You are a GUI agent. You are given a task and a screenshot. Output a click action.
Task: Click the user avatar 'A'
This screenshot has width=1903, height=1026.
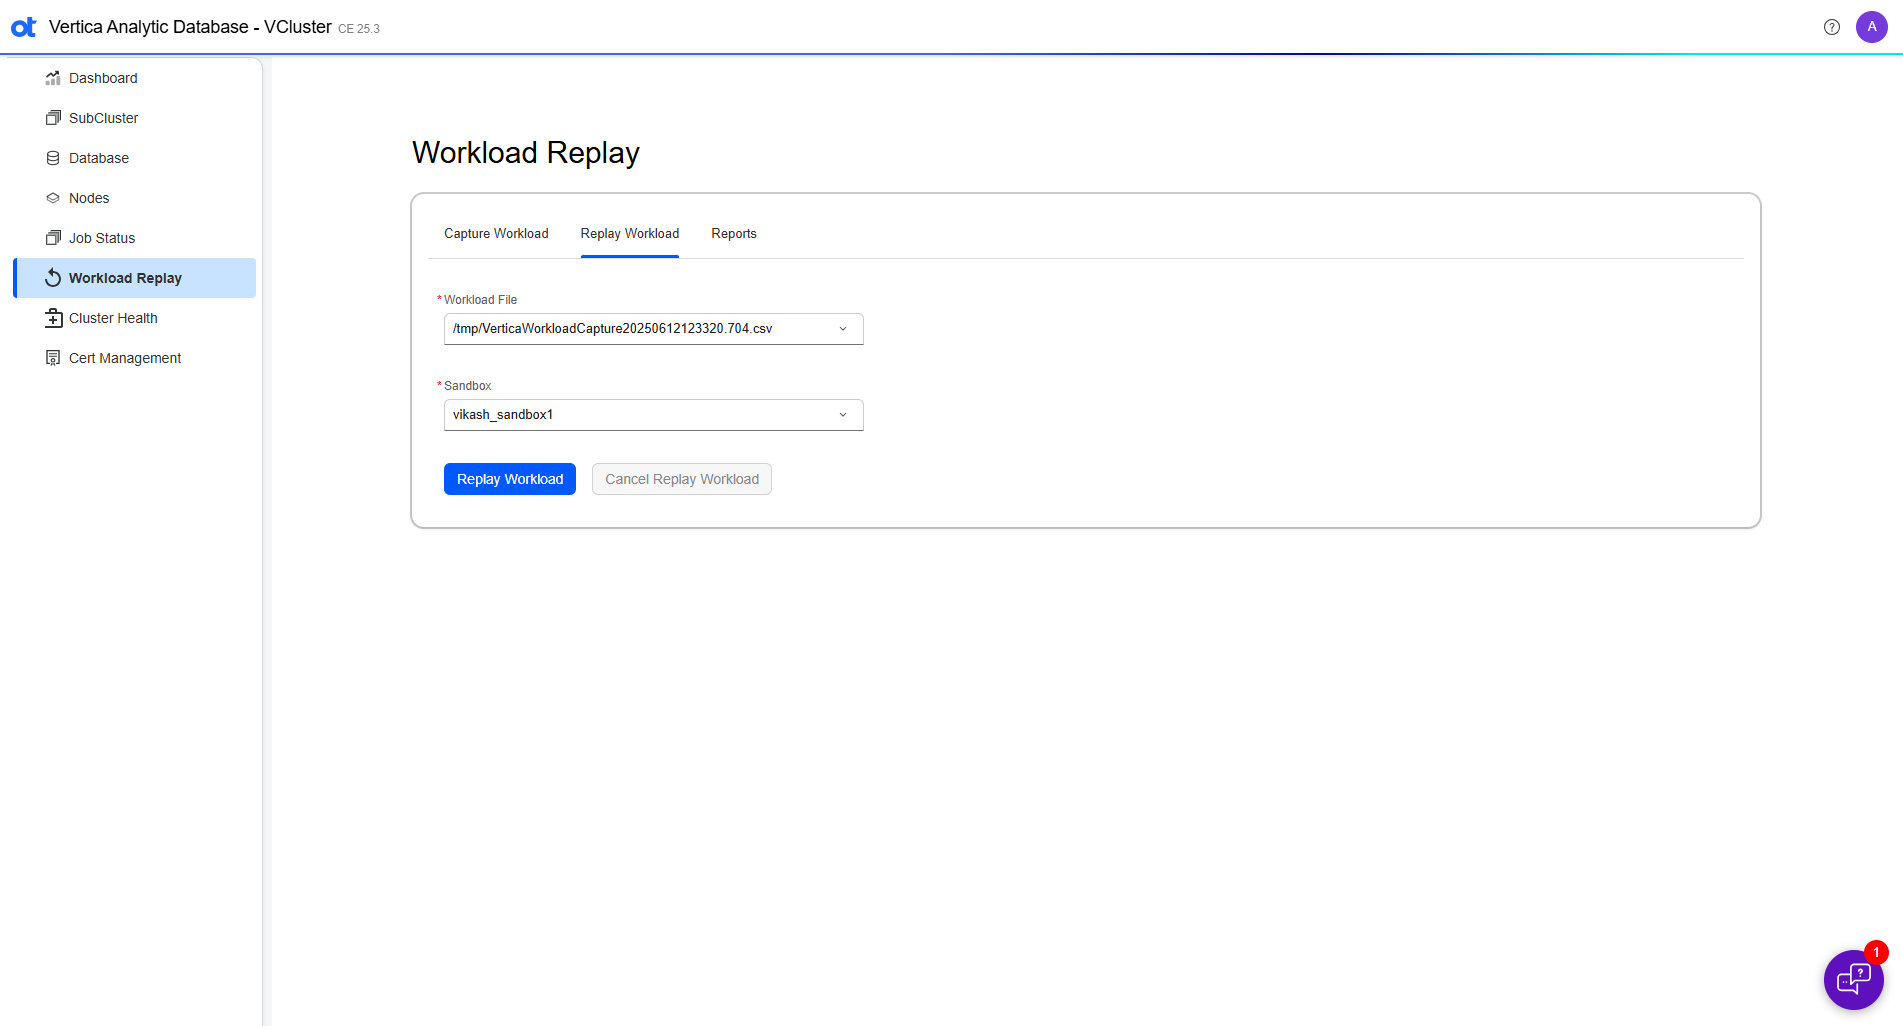tap(1871, 27)
